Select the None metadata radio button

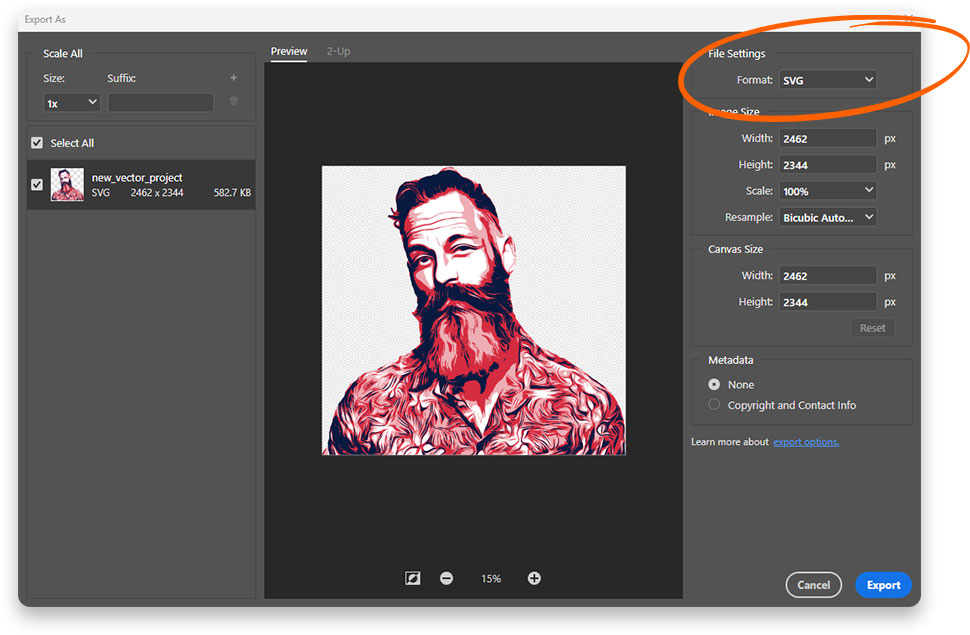714,384
